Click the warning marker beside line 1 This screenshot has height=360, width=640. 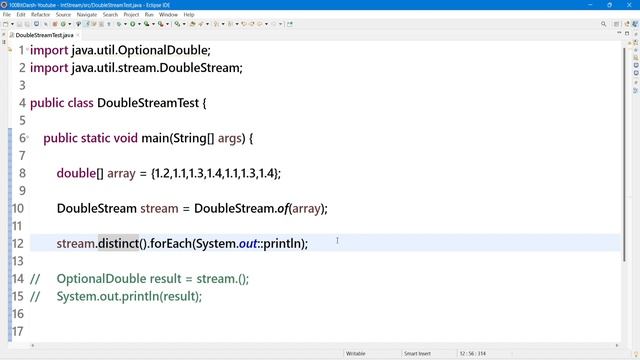tap(10, 50)
